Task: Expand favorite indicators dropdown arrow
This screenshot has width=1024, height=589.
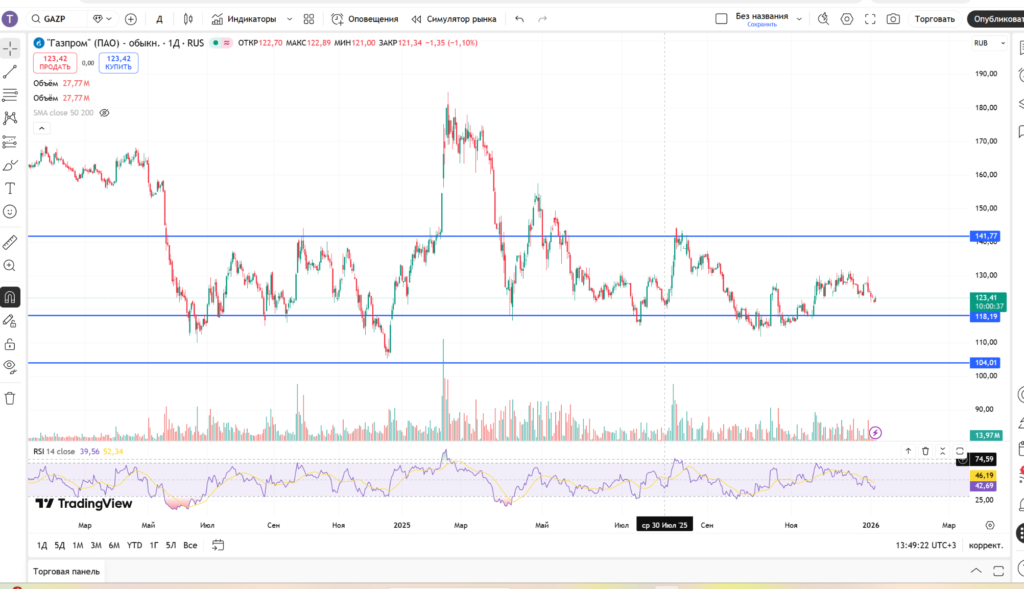Action: click(289, 19)
